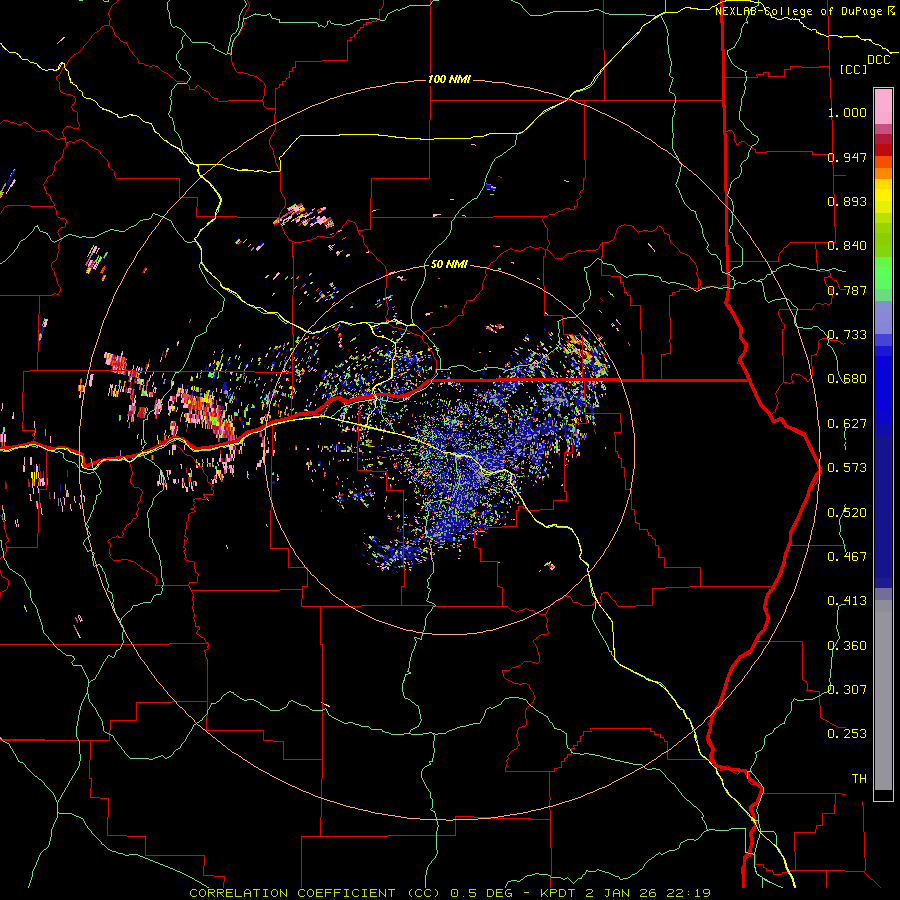Click the 0.573 color scale value
The image size is (900, 900).
point(847,468)
